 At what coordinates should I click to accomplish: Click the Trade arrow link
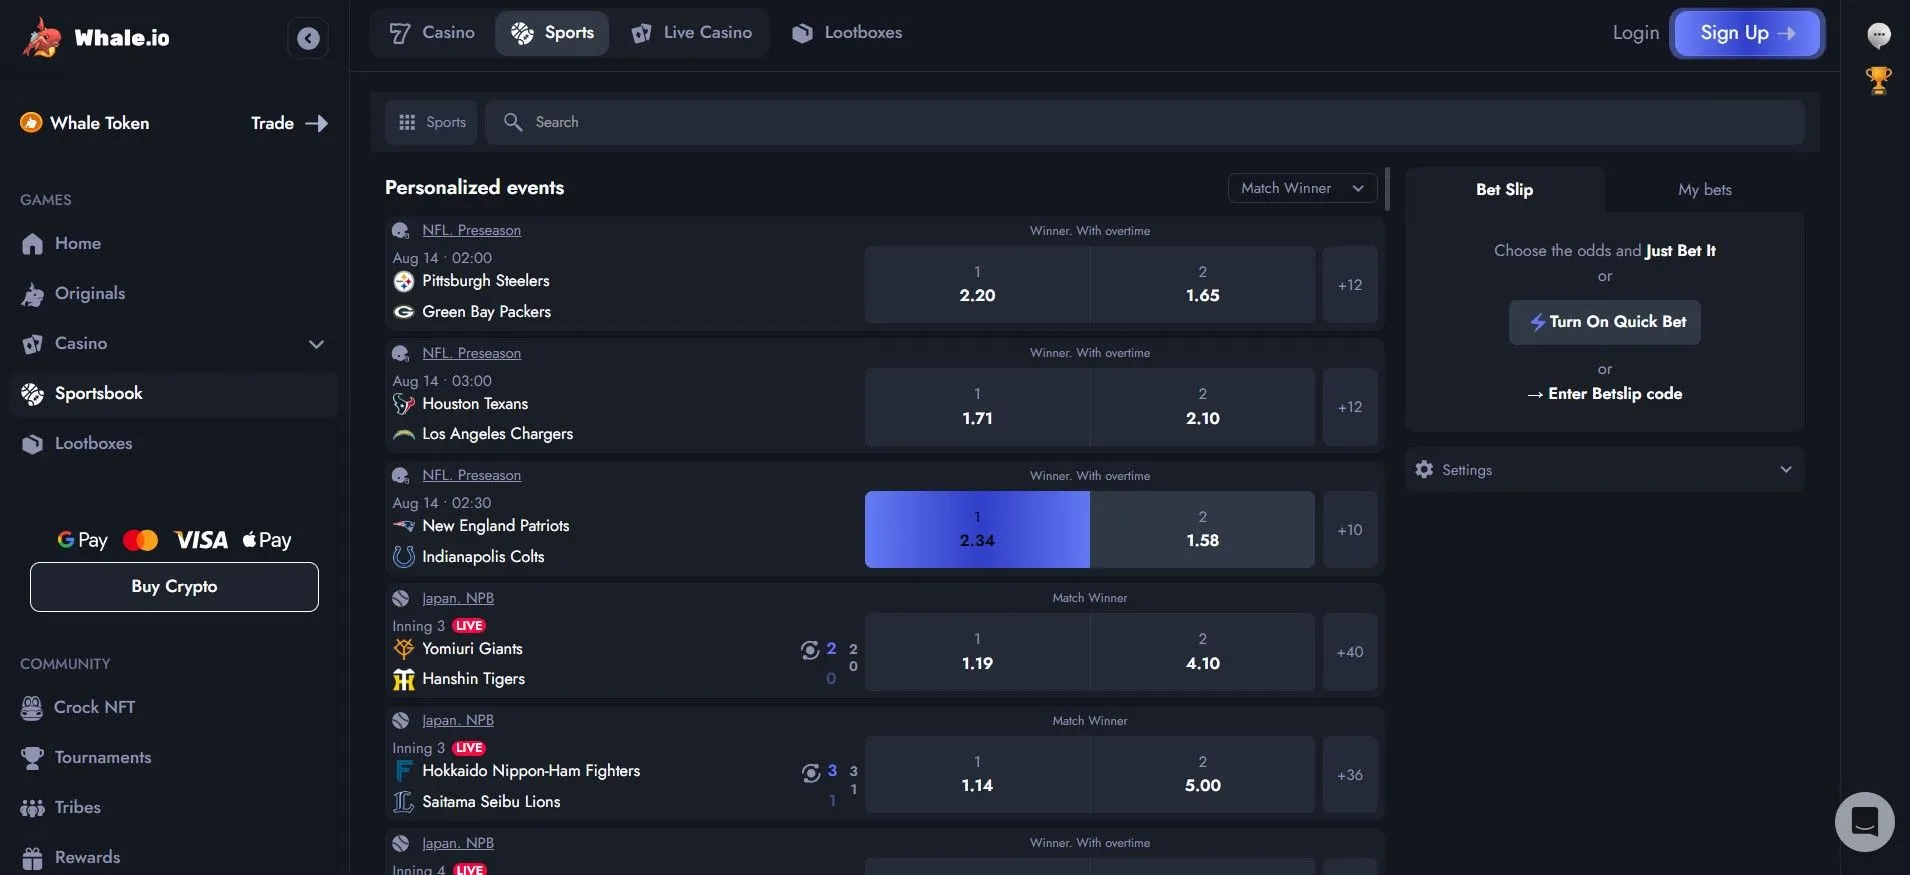pos(289,123)
